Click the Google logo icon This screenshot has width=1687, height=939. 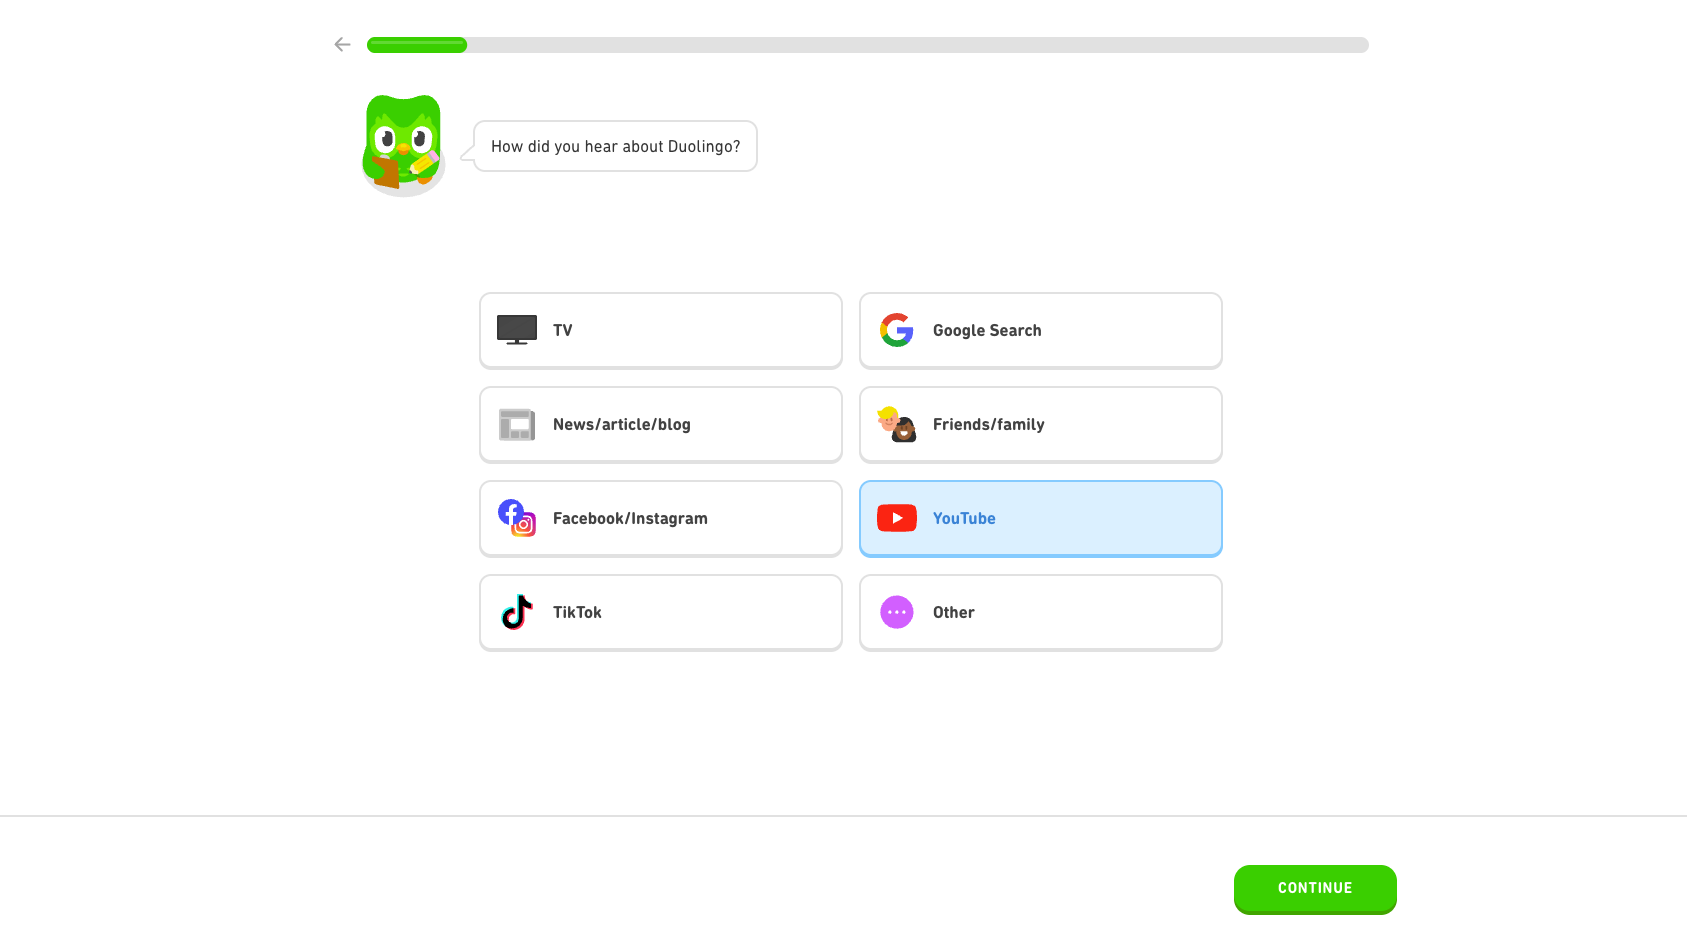(x=896, y=330)
